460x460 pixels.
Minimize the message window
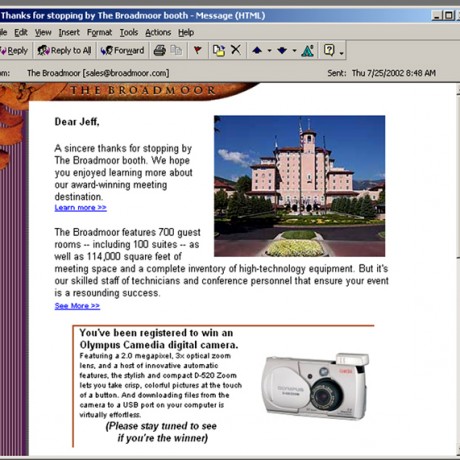437,15
